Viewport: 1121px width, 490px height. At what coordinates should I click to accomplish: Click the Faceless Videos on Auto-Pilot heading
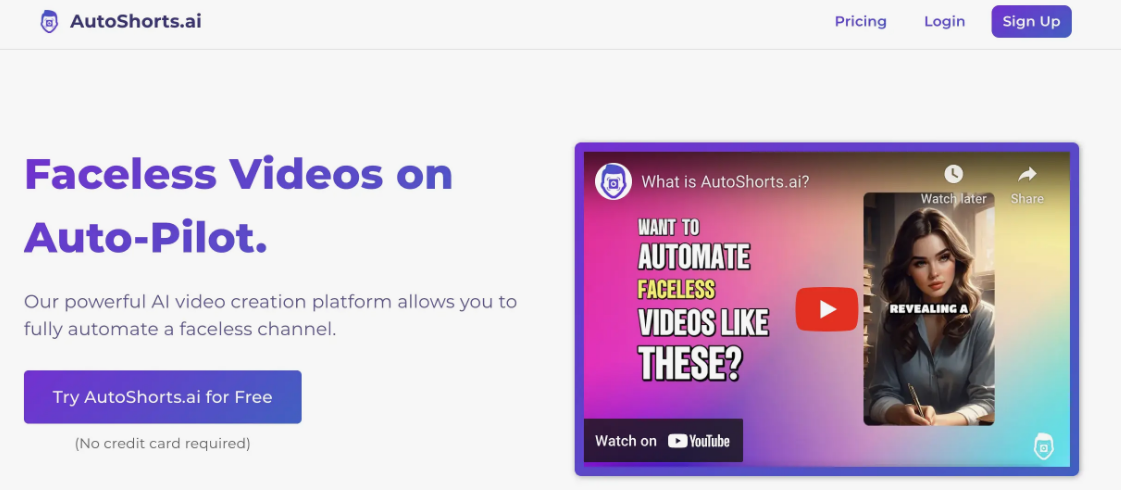(239, 205)
